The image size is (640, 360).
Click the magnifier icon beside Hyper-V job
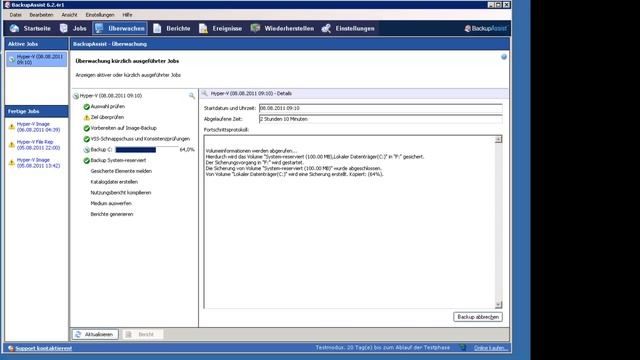tap(191, 96)
